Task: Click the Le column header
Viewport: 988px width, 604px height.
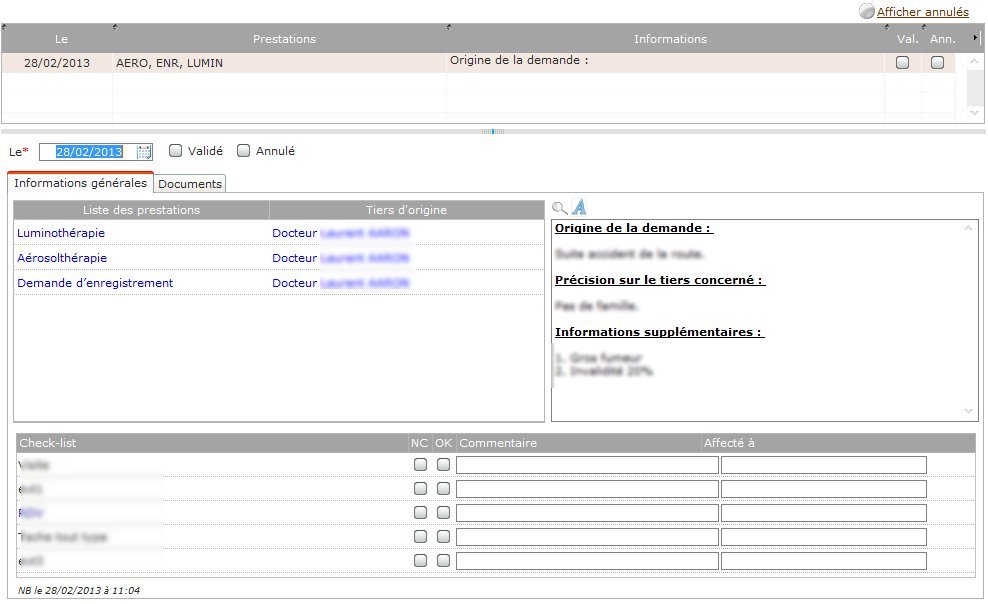Action: click(x=61, y=39)
